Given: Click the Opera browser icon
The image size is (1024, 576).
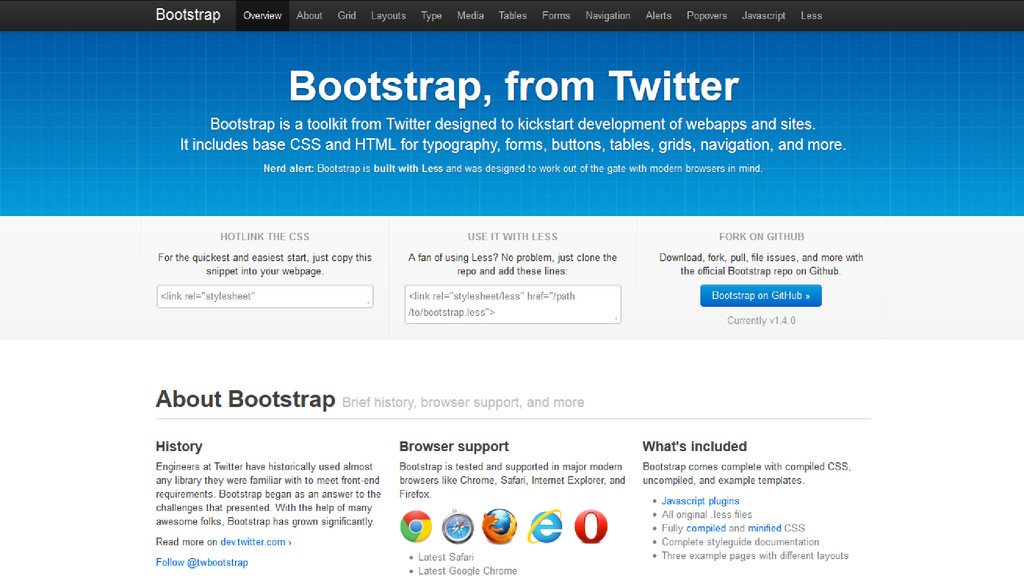Looking at the screenshot, I should click(x=591, y=526).
